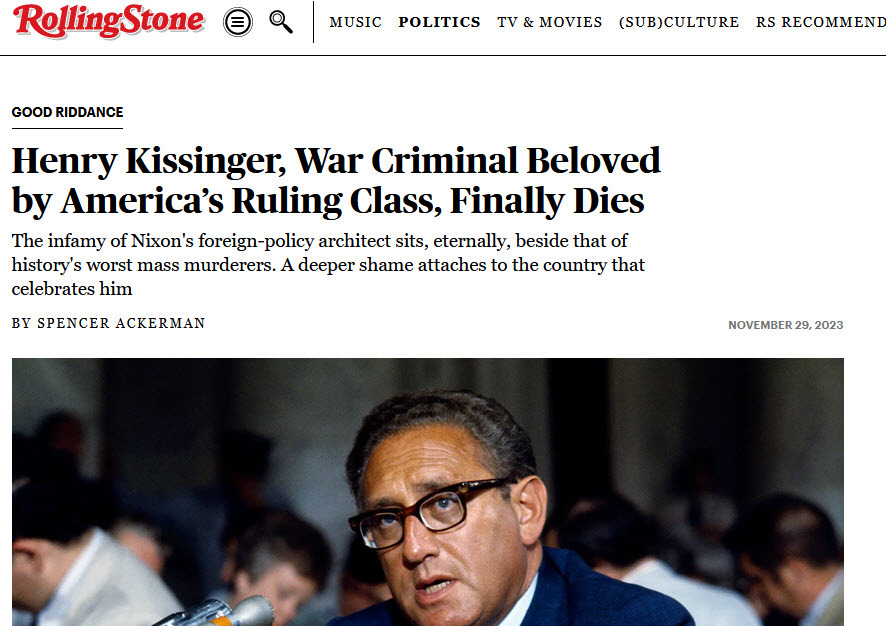
Task: Open the hamburger navigation menu
Action: (x=237, y=21)
